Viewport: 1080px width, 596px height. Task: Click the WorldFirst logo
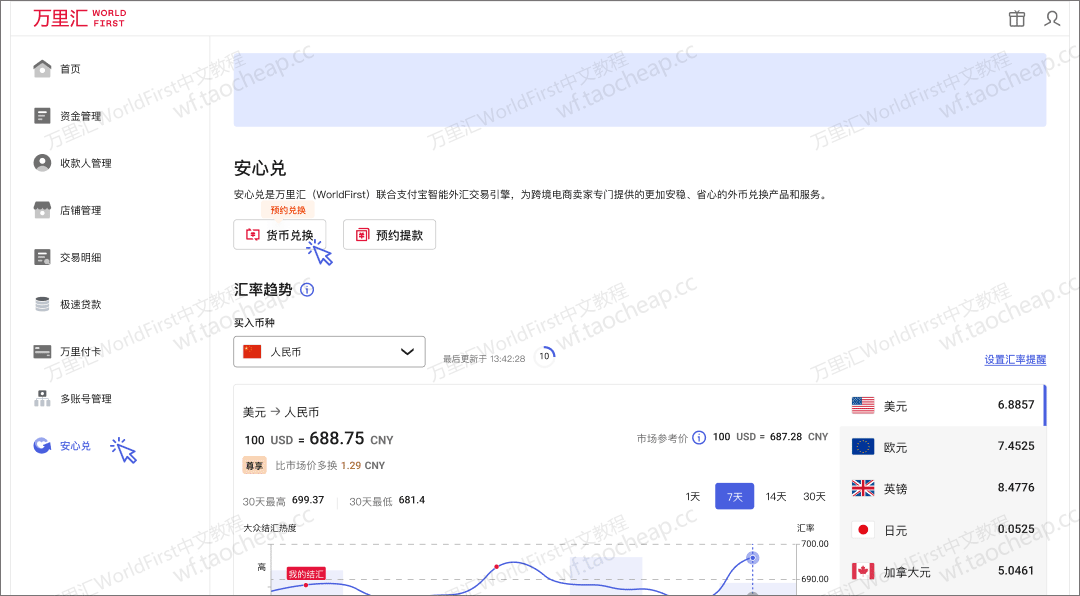pos(79,18)
